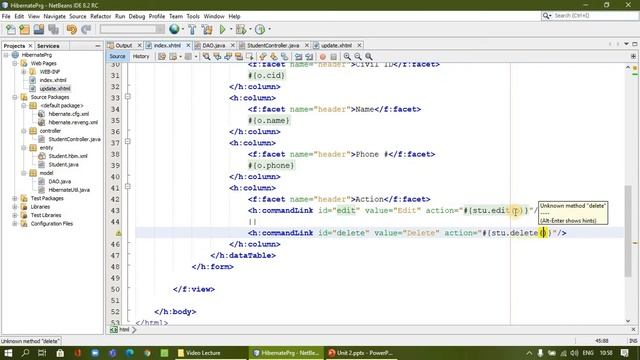Select HibernateUtil.java in the tree
Image resolution: width=640 pixels, height=360 pixels.
point(69,190)
